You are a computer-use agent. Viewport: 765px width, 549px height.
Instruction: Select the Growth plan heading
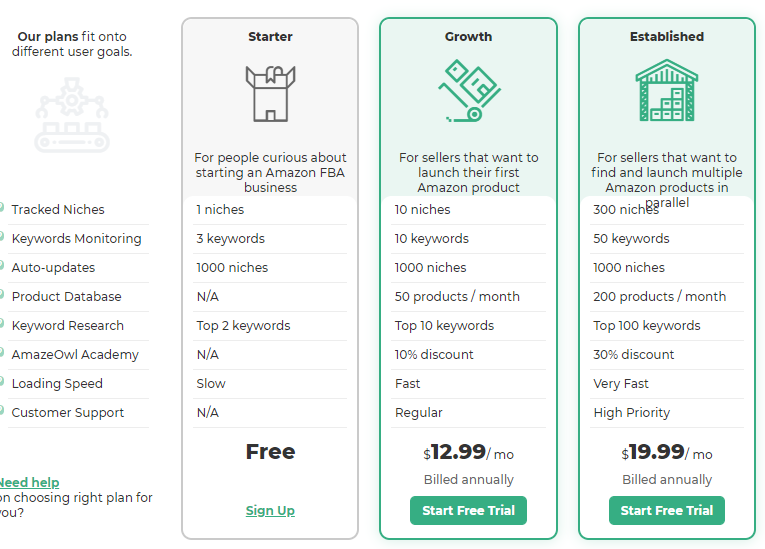pyautogui.click(x=468, y=37)
